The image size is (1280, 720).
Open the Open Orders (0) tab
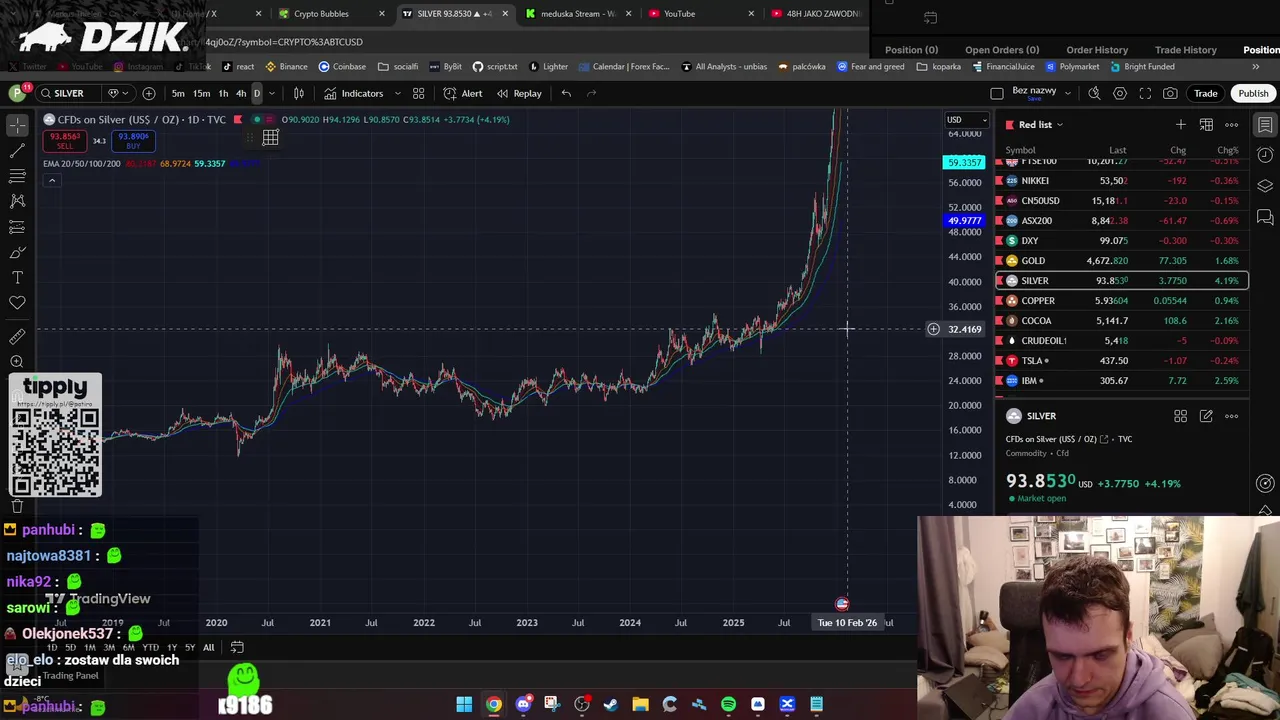(1002, 50)
